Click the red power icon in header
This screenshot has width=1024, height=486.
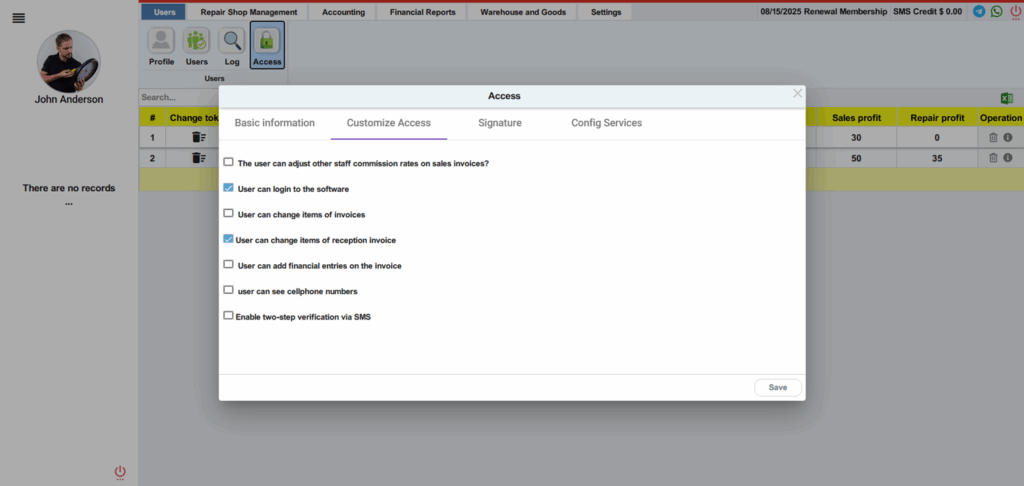(x=1015, y=12)
